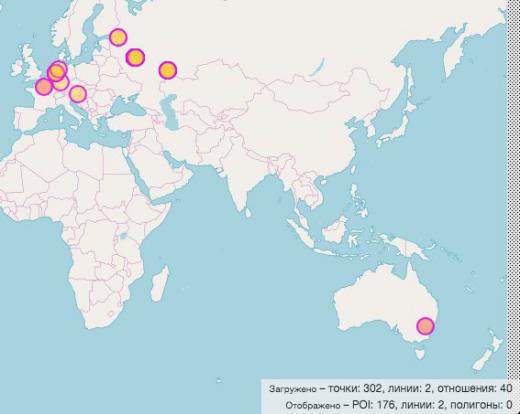Click the displayed POI status line (Отображено)

399,405
